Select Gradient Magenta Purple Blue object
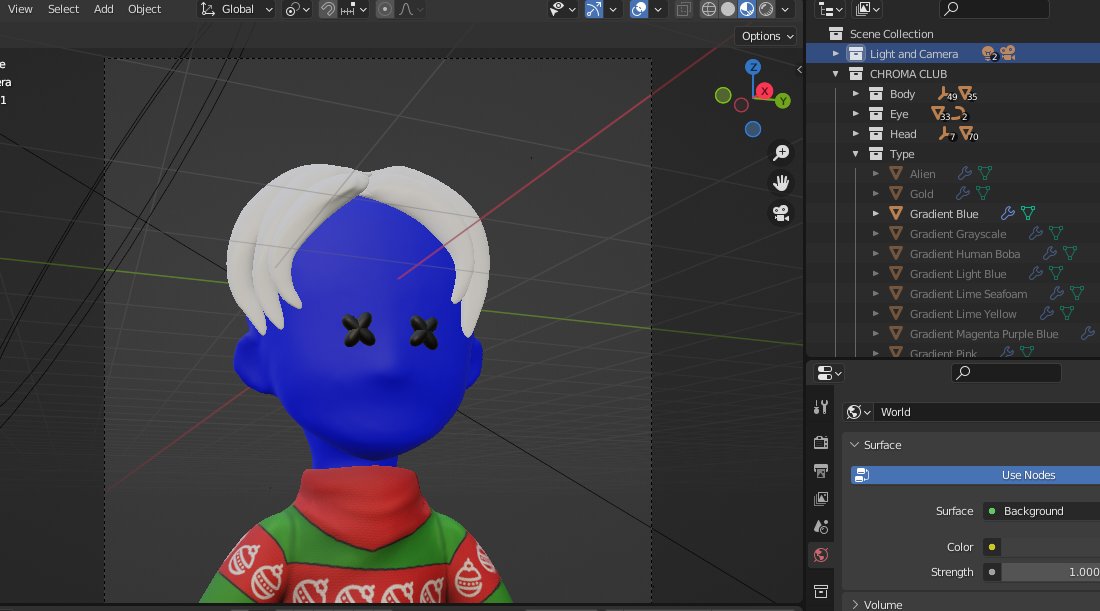 pos(984,334)
